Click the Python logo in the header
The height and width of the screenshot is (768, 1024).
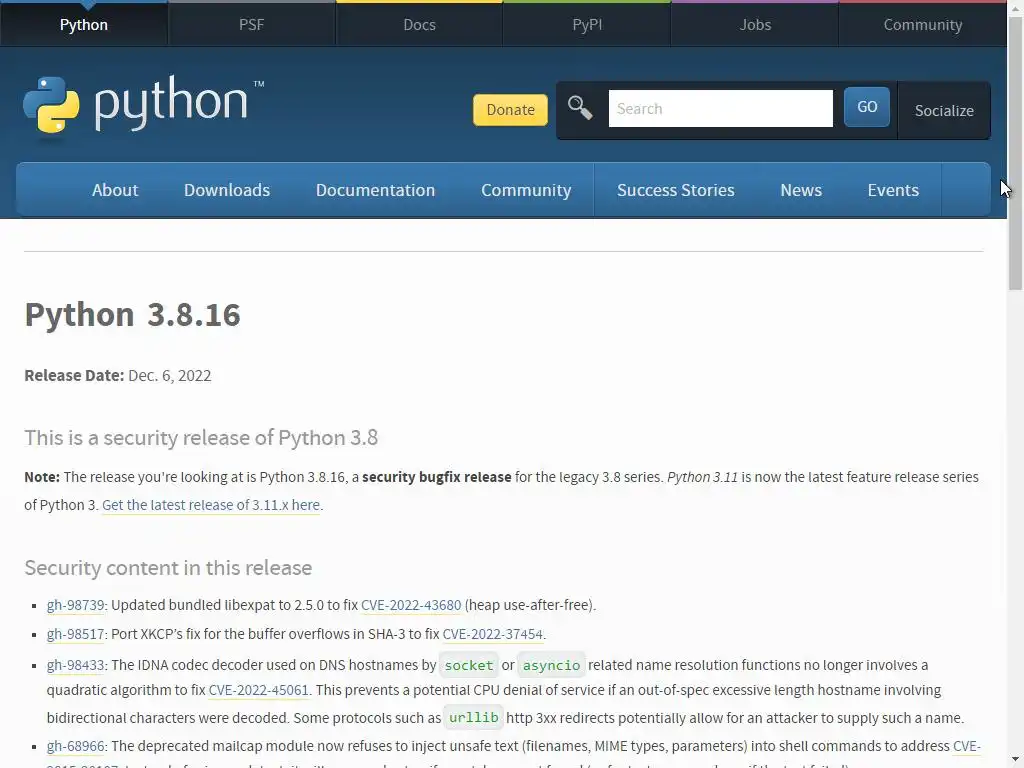pos(144,104)
